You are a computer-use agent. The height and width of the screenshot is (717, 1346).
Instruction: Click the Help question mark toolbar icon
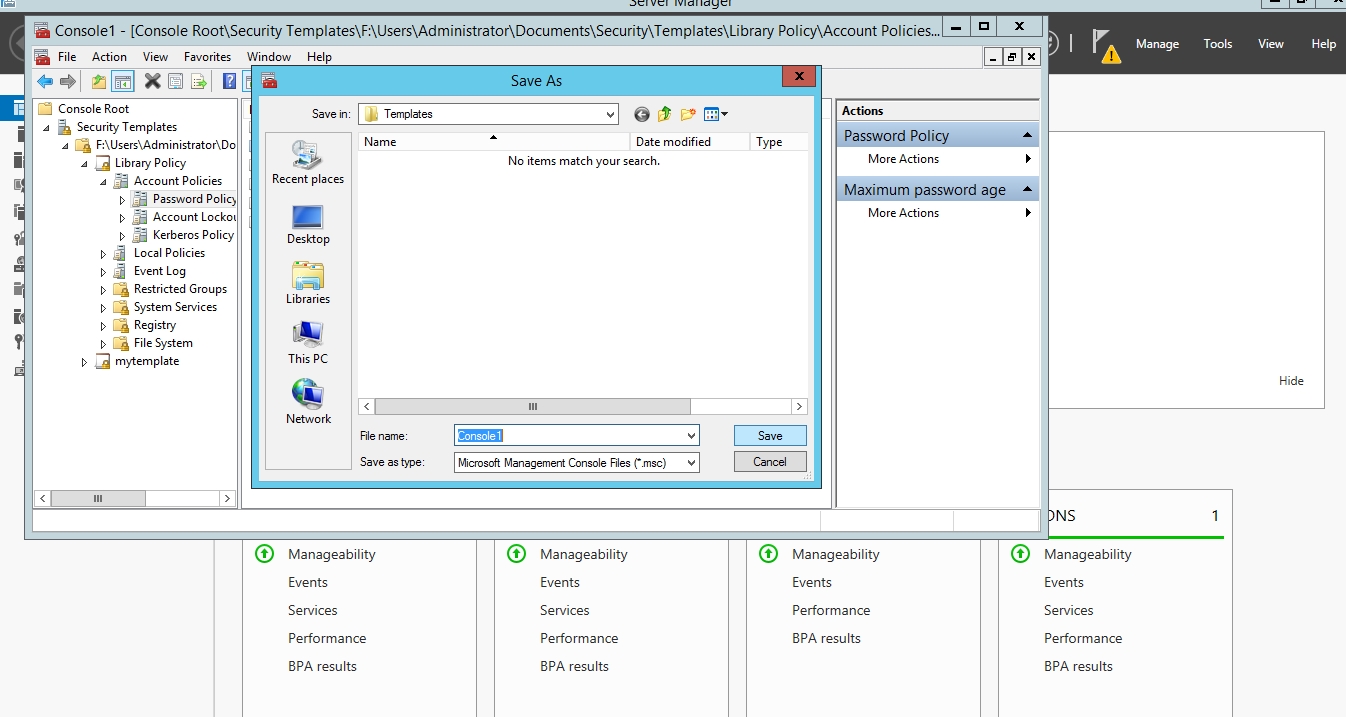[x=229, y=81]
